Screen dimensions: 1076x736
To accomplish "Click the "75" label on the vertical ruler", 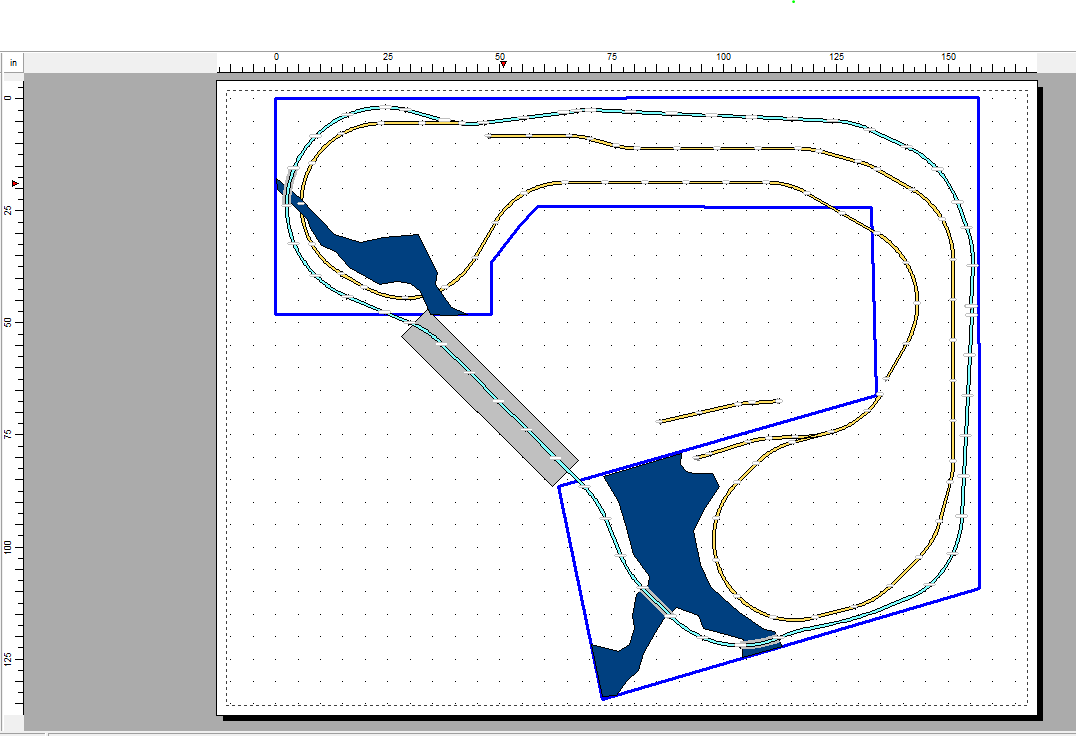I will [8, 434].
